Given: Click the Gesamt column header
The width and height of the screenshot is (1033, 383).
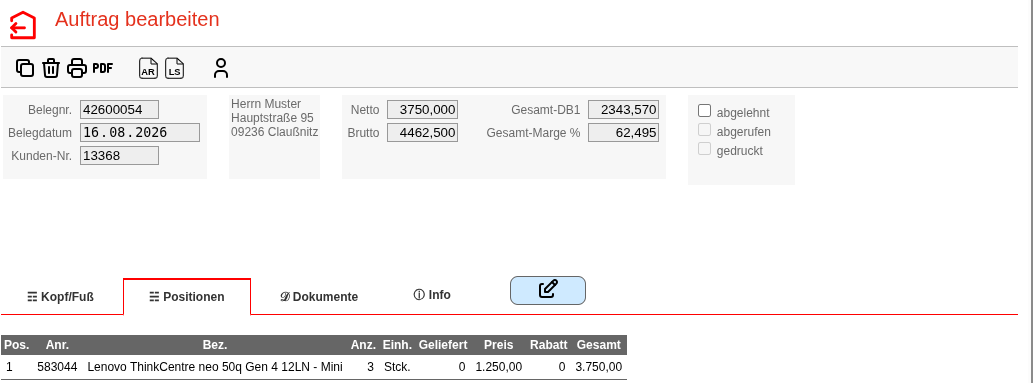Looking at the screenshot, I should [598, 345].
